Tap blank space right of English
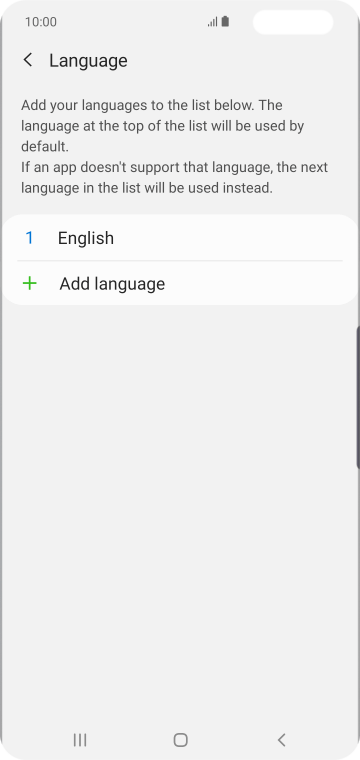This screenshot has height=760, width=360. coord(233,238)
